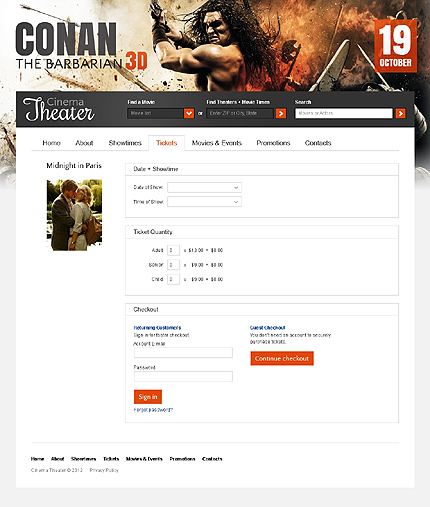Viewport: 430px width, 507px height.
Task: Click the Conan the Barbarian 3D title
Action: 81,47
